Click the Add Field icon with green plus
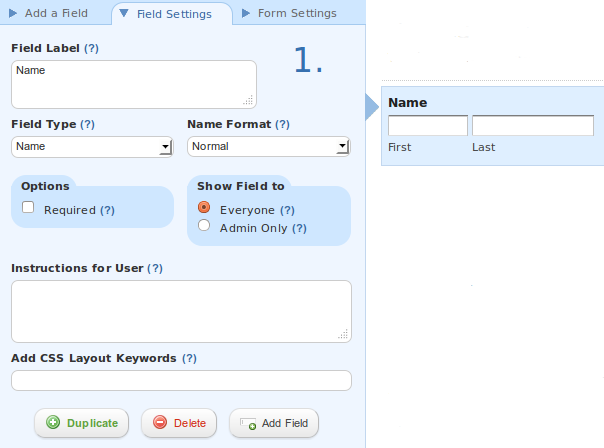Image resolution: width=604 pixels, height=448 pixels. coord(248,424)
